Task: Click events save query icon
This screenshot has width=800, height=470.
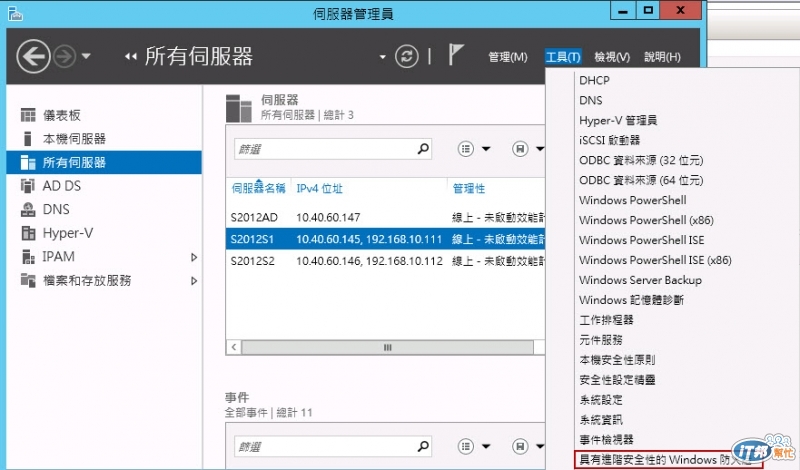Action: [520, 447]
